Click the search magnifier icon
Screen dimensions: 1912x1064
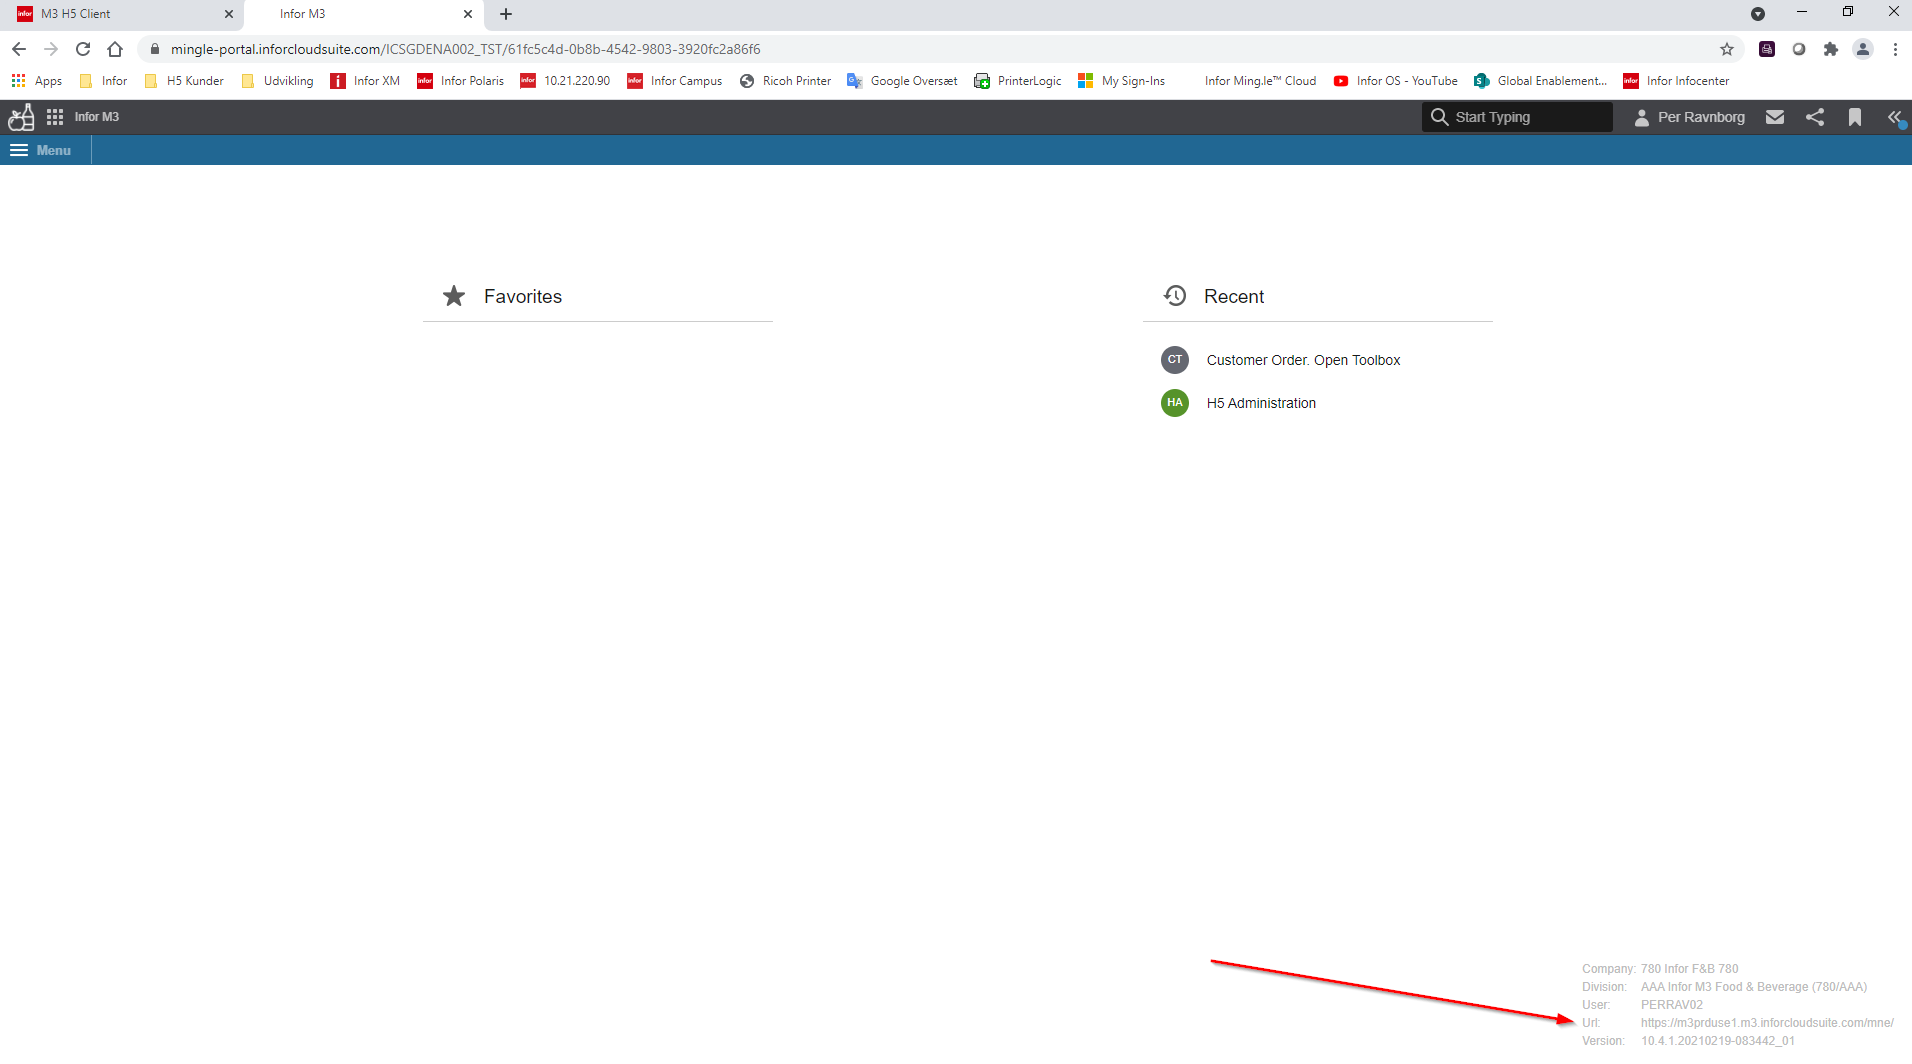click(1439, 117)
